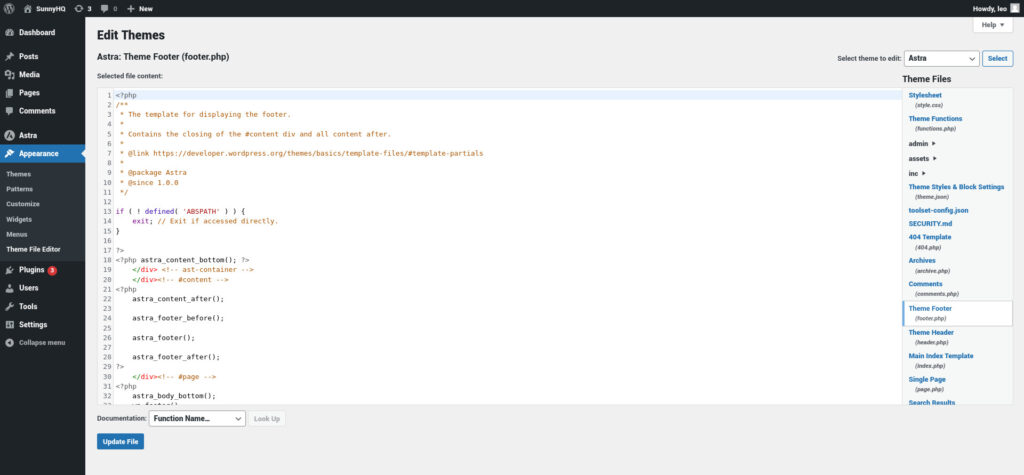Image resolution: width=1024 pixels, height=475 pixels.
Task: Click the developer.wordpress.org @link comment line
Action: pos(302,153)
